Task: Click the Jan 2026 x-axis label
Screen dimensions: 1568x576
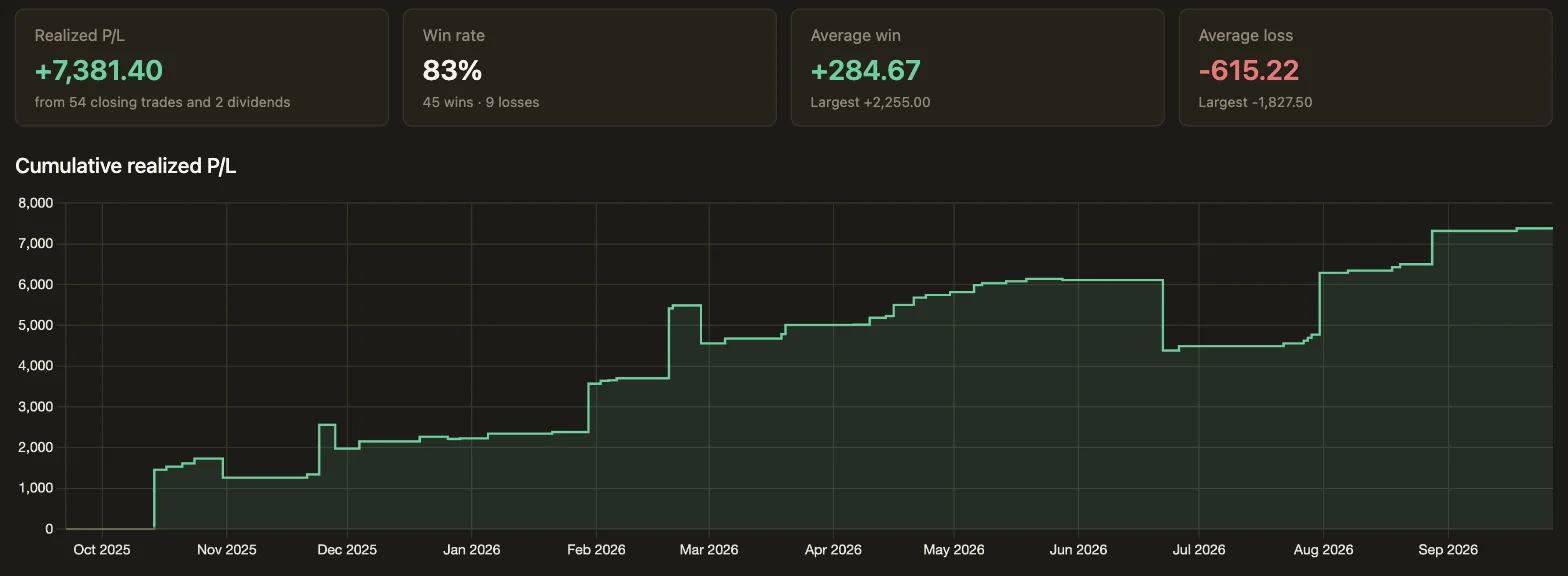Action: click(x=471, y=549)
